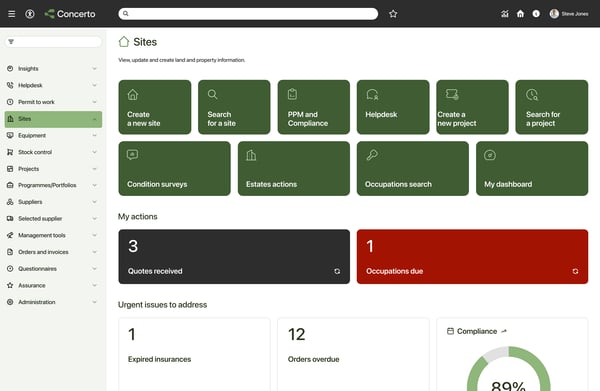Open Administration in the sidebar
Screen dimensions: 600x391
click(x=53, y=302)
